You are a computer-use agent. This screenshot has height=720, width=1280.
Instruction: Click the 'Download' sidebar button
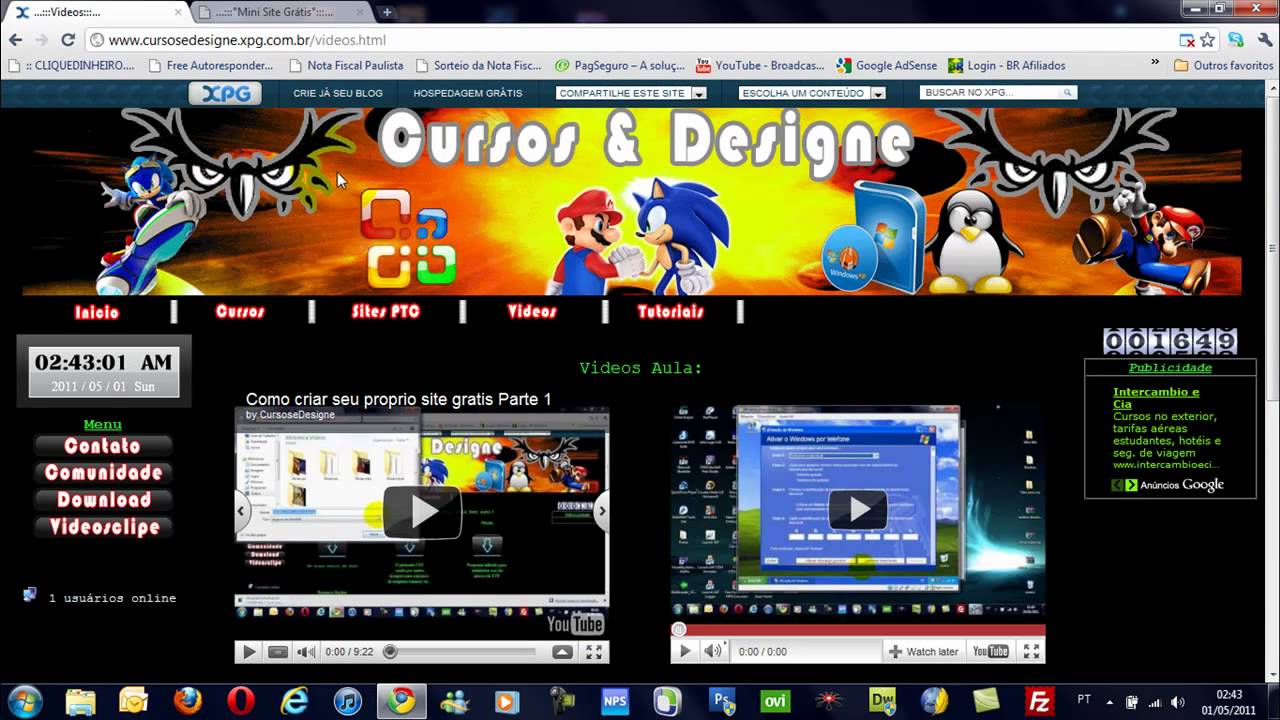pos(103,500)
